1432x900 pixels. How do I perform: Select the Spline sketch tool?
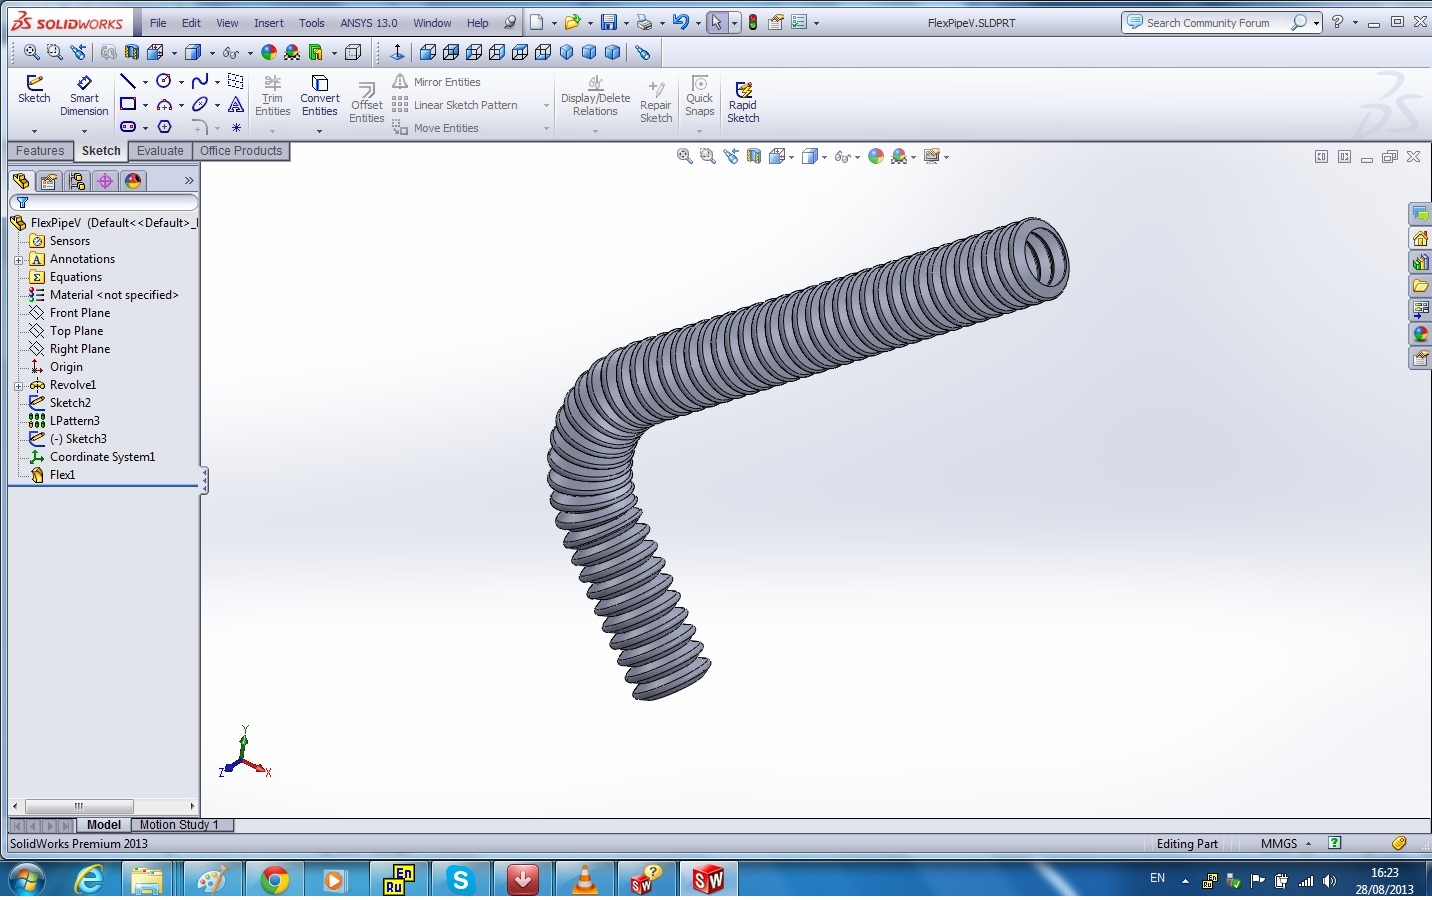pyautogui.click(x=199, y=82)
